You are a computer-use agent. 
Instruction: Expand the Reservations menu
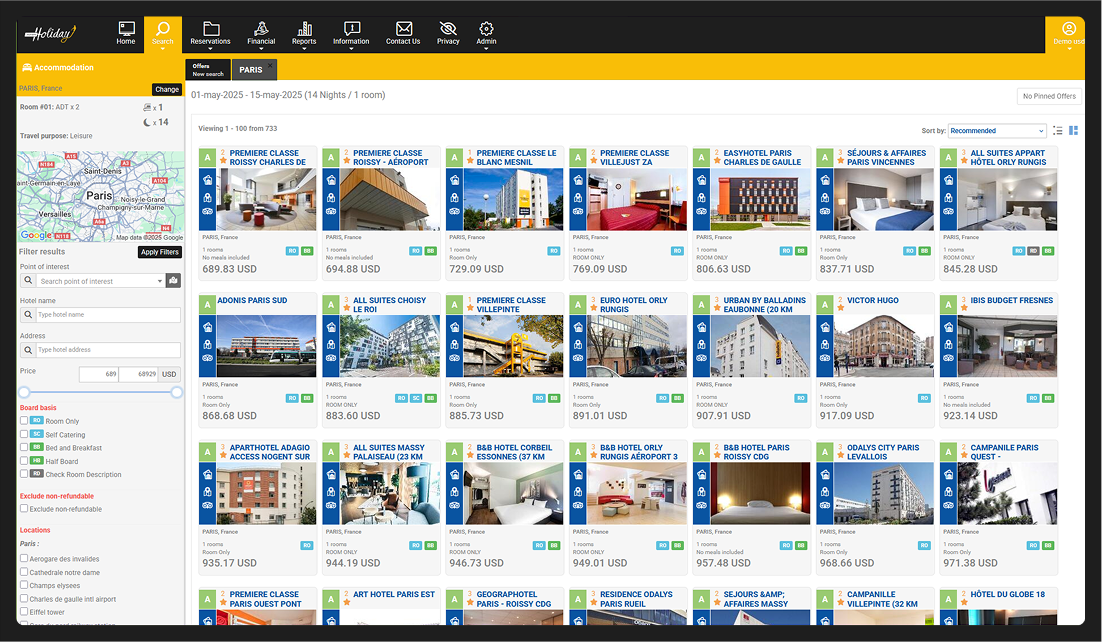[210, 34]
